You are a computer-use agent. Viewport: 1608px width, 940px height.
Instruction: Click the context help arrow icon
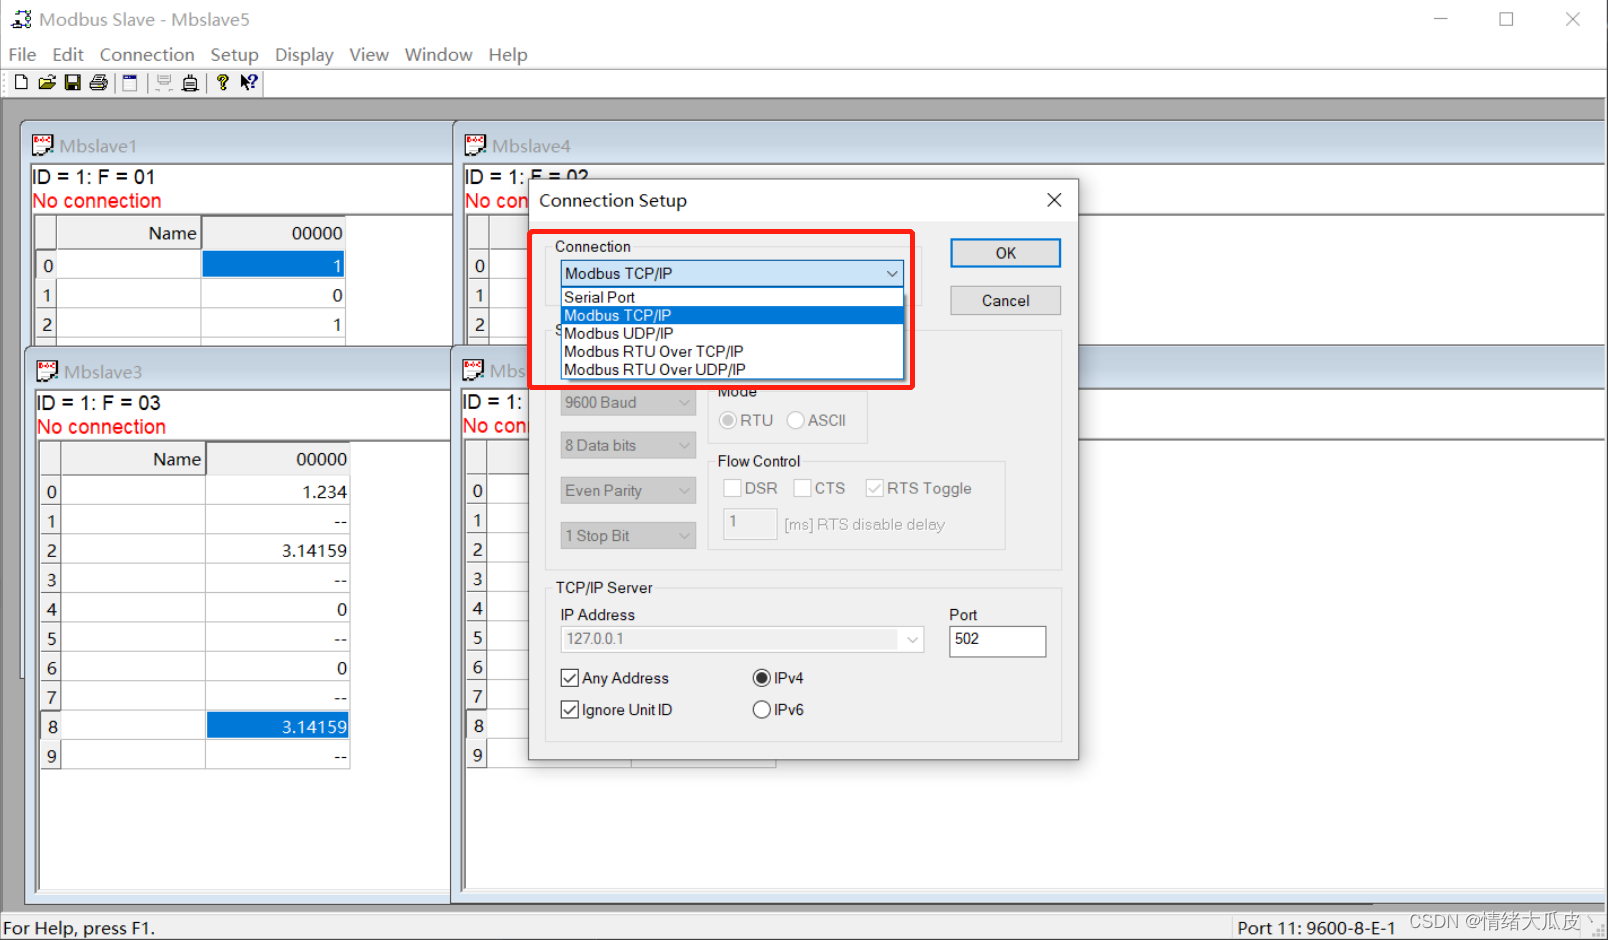(249, 83)
